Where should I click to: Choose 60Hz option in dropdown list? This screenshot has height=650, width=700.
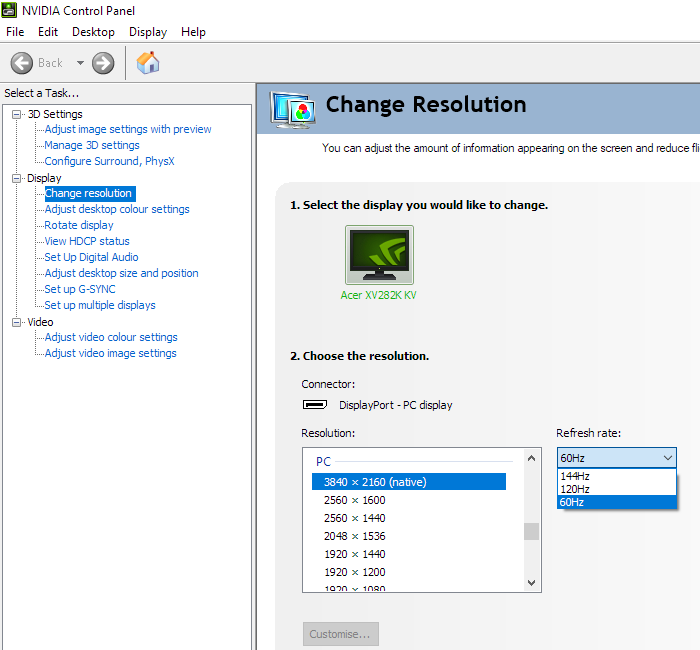pos(617,502)
